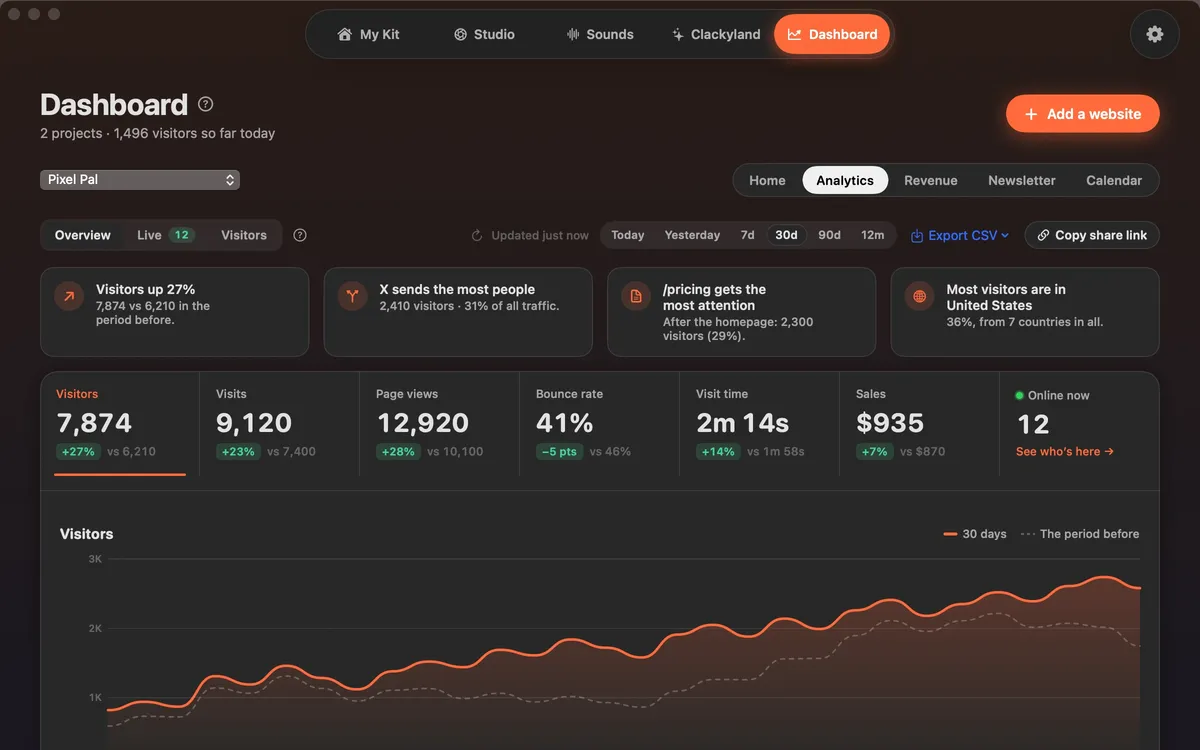The image size is (1200, 750).
Task: Click the house icon on My Kit
Action: click(345, 34)
